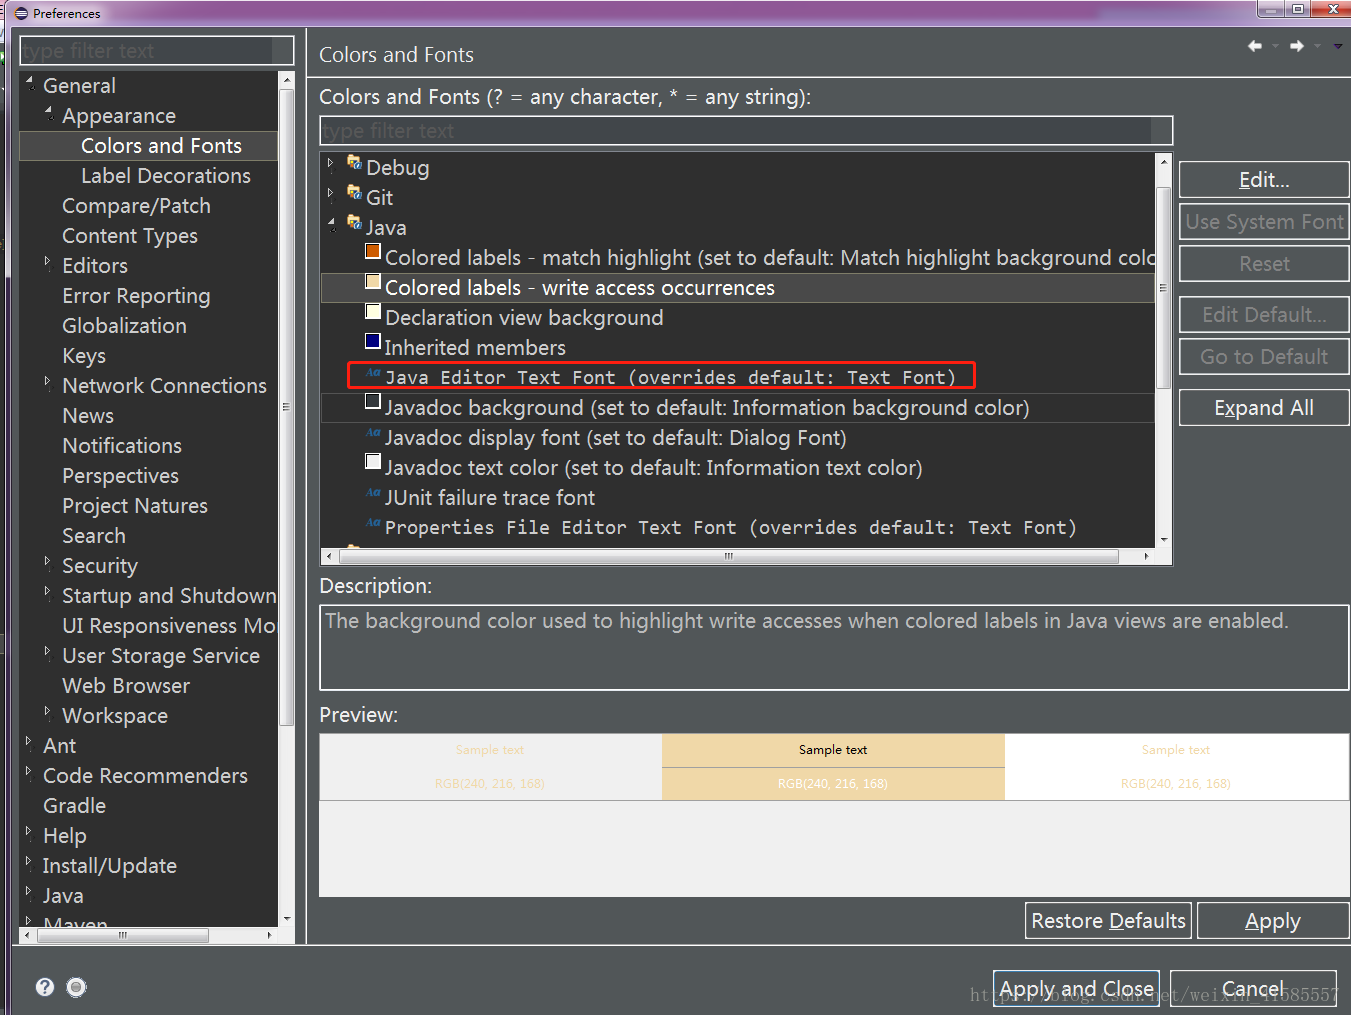
Task: Open the back history dropdown arrow
Action: (x=1276, y=46)
